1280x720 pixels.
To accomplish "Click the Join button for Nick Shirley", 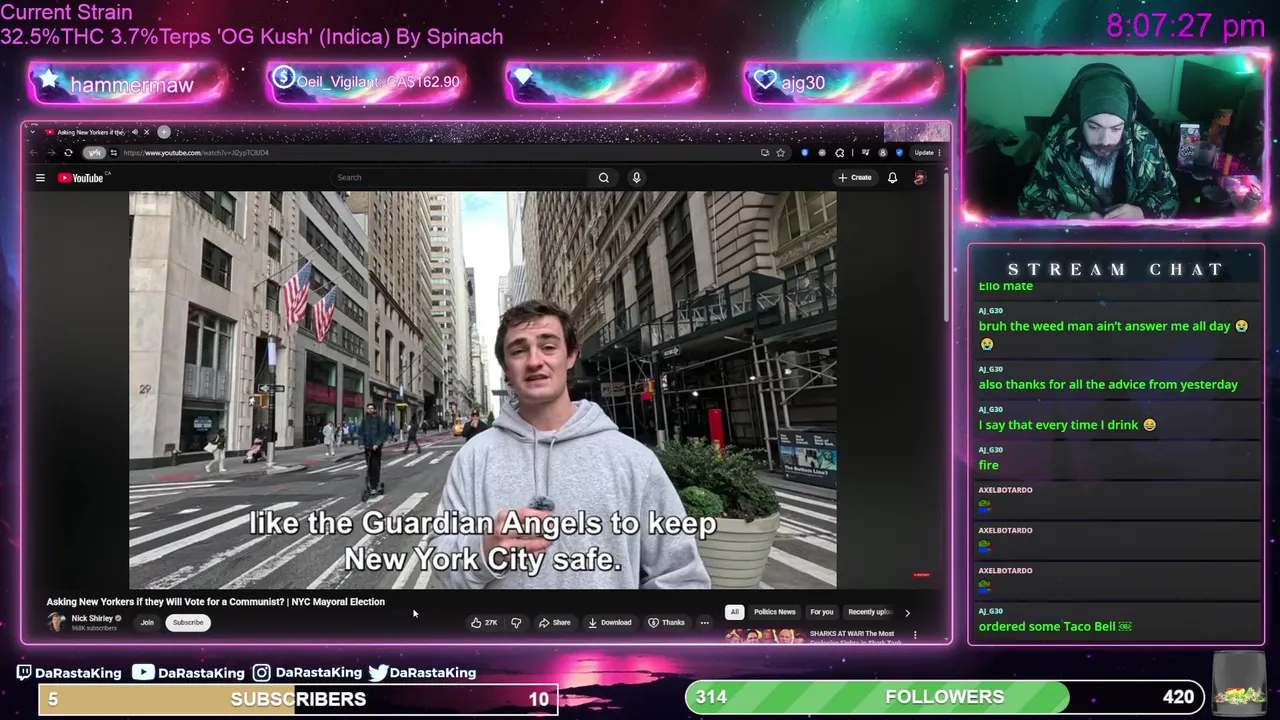I will (x=147, y=622).
